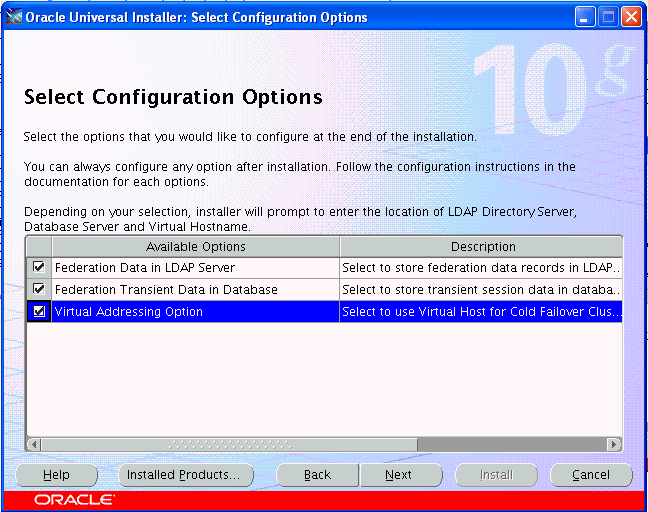Click the Oracle installer title bar icon
648x512 pixels.
(x=14, y=17)
